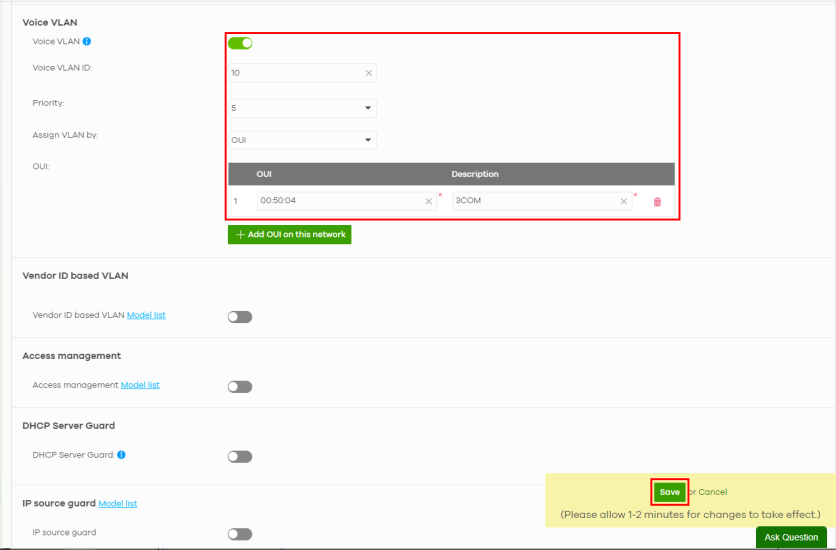
Task: Enable the DHCP Server Guard switch
Action: coord(240,457)
